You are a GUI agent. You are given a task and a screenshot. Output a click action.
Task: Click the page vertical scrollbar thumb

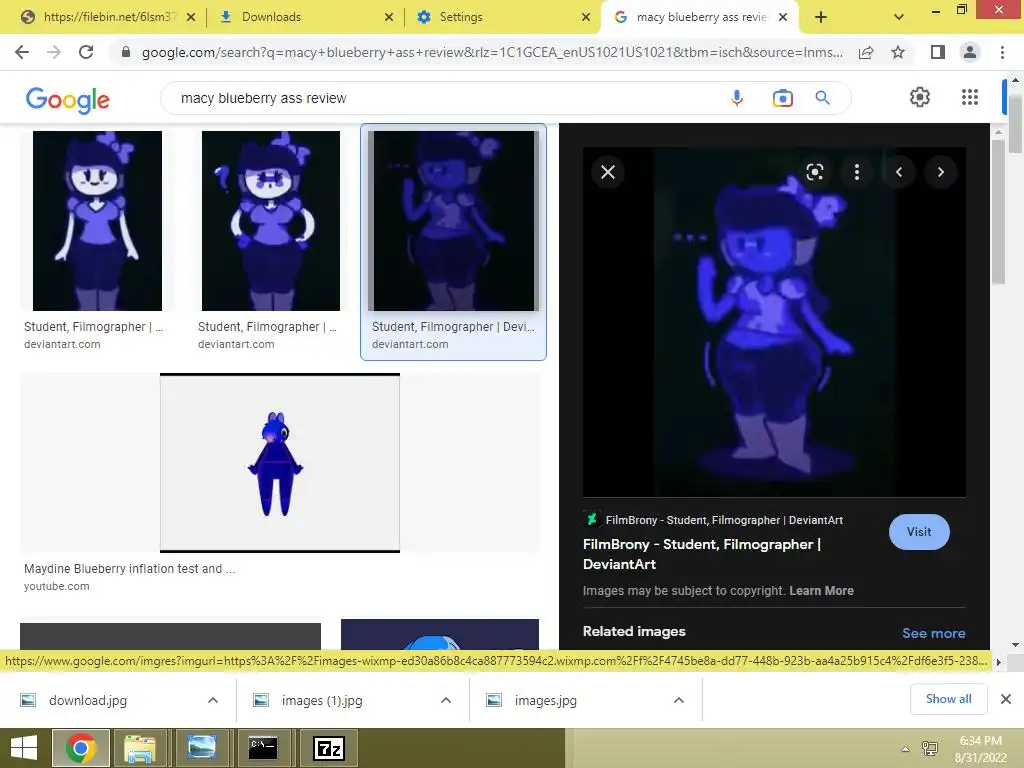tap(1015, 124)
